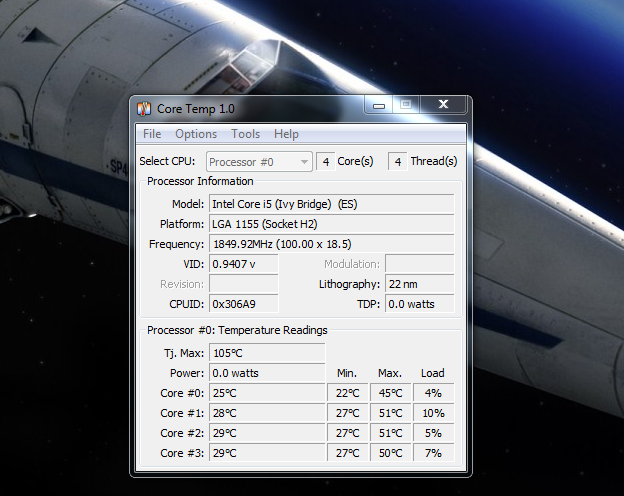Click the VID value 0.9407 v
The image size is (624, 496).
point(244,264)
